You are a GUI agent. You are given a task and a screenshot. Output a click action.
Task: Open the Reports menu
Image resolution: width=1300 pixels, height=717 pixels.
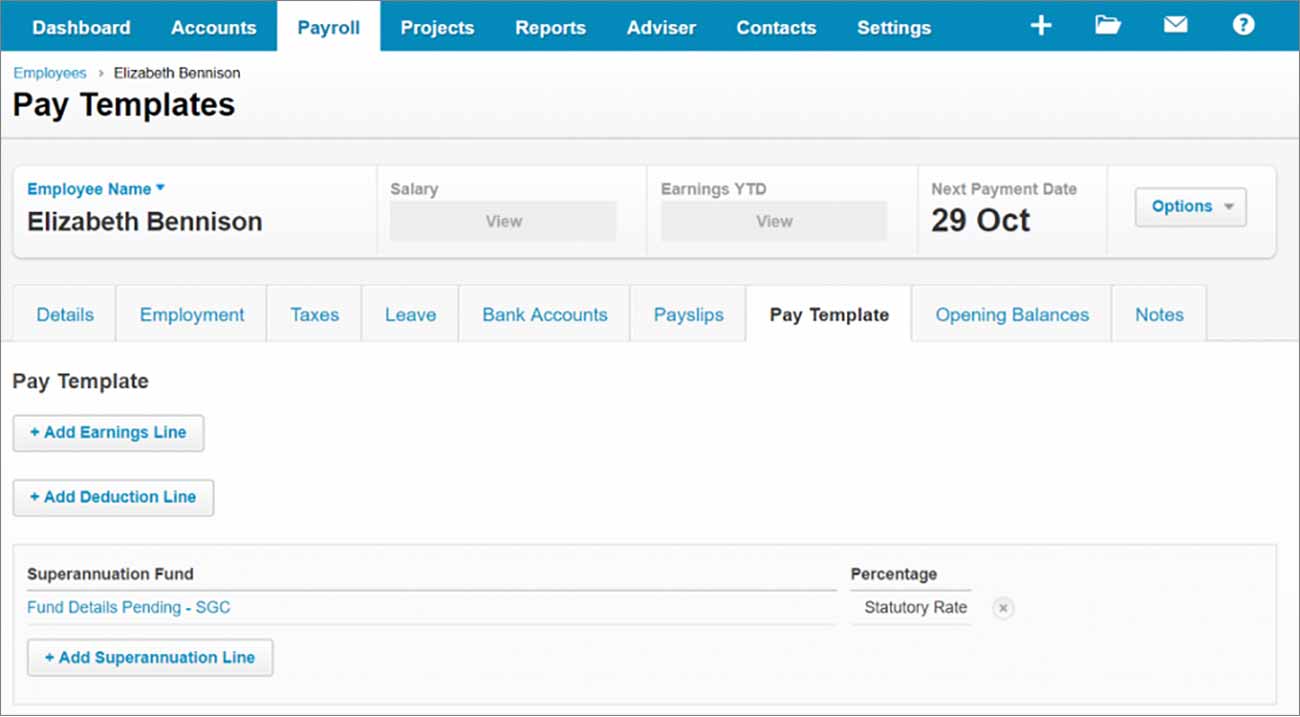(550, 27)
